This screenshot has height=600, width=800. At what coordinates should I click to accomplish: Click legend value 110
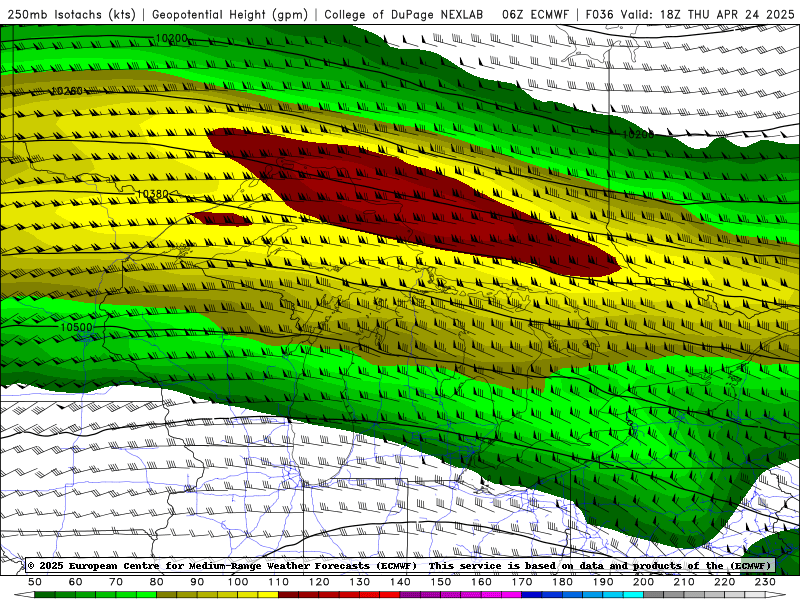[x=278, y=582]
